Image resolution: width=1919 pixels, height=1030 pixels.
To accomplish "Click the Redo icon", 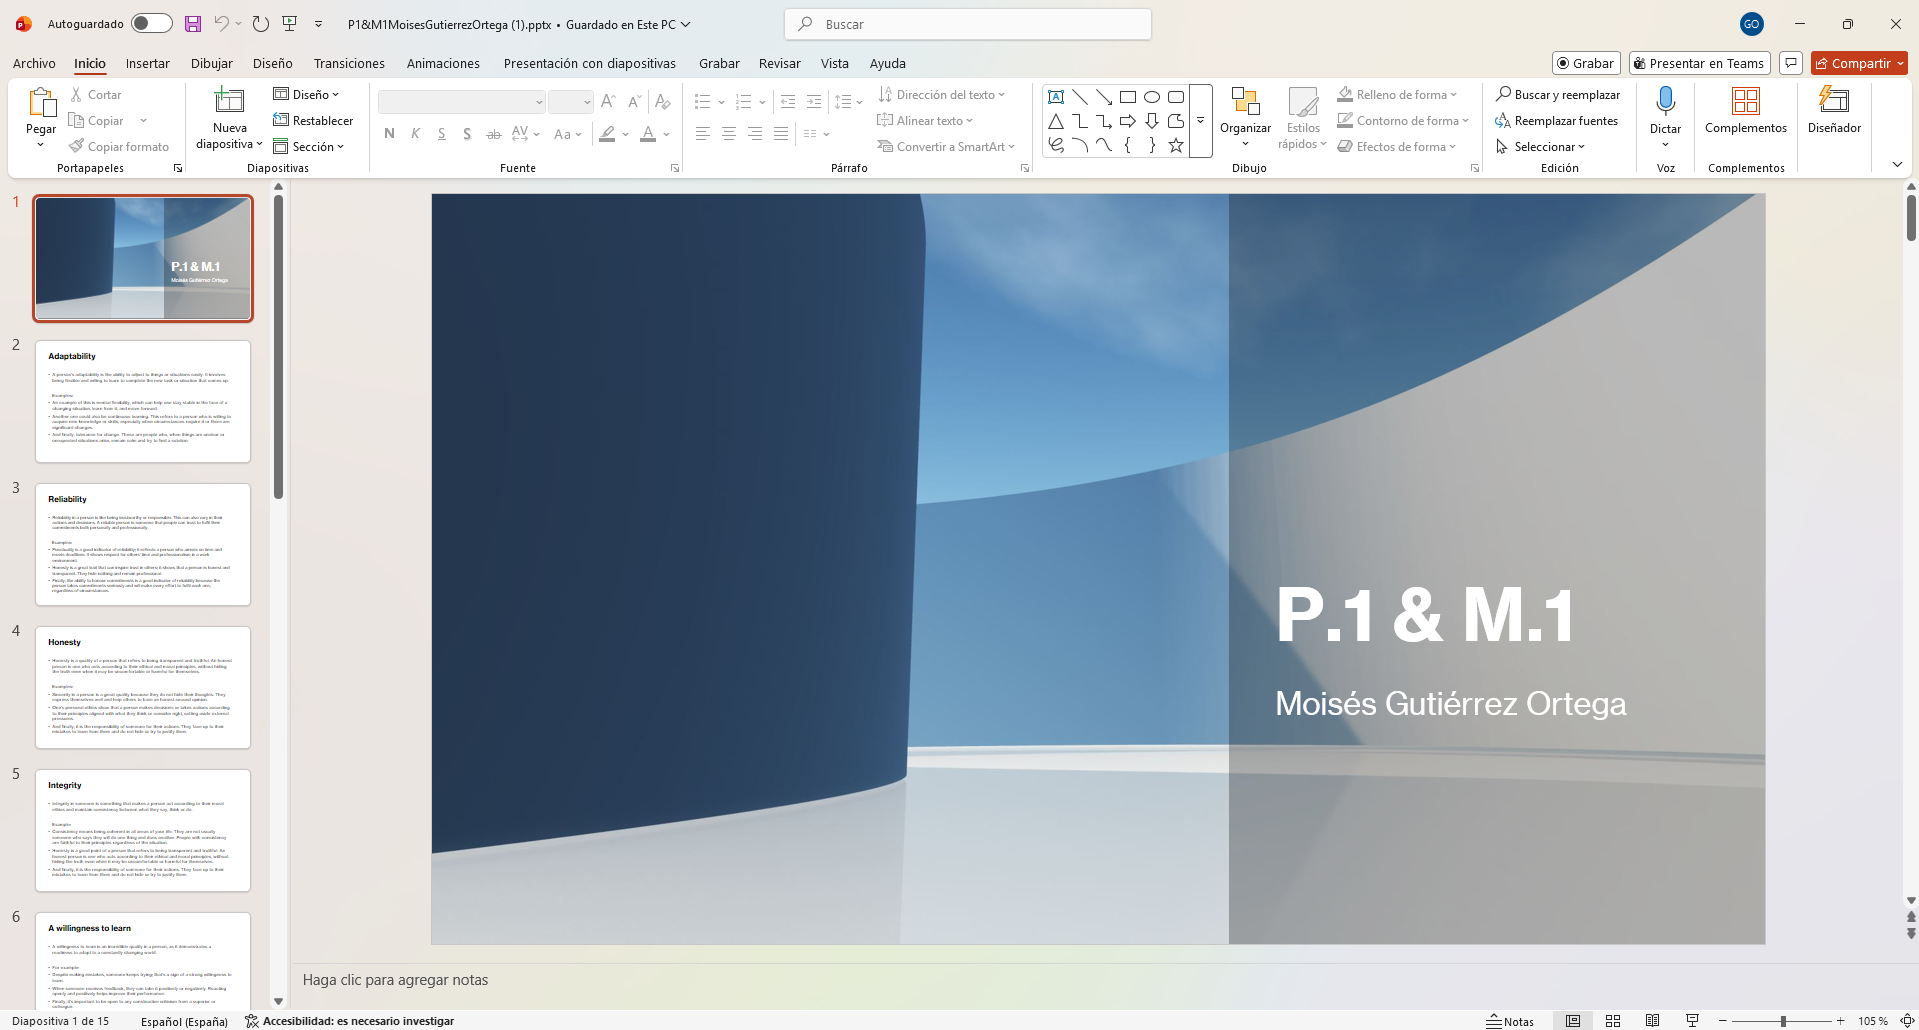I will (261, 24).
